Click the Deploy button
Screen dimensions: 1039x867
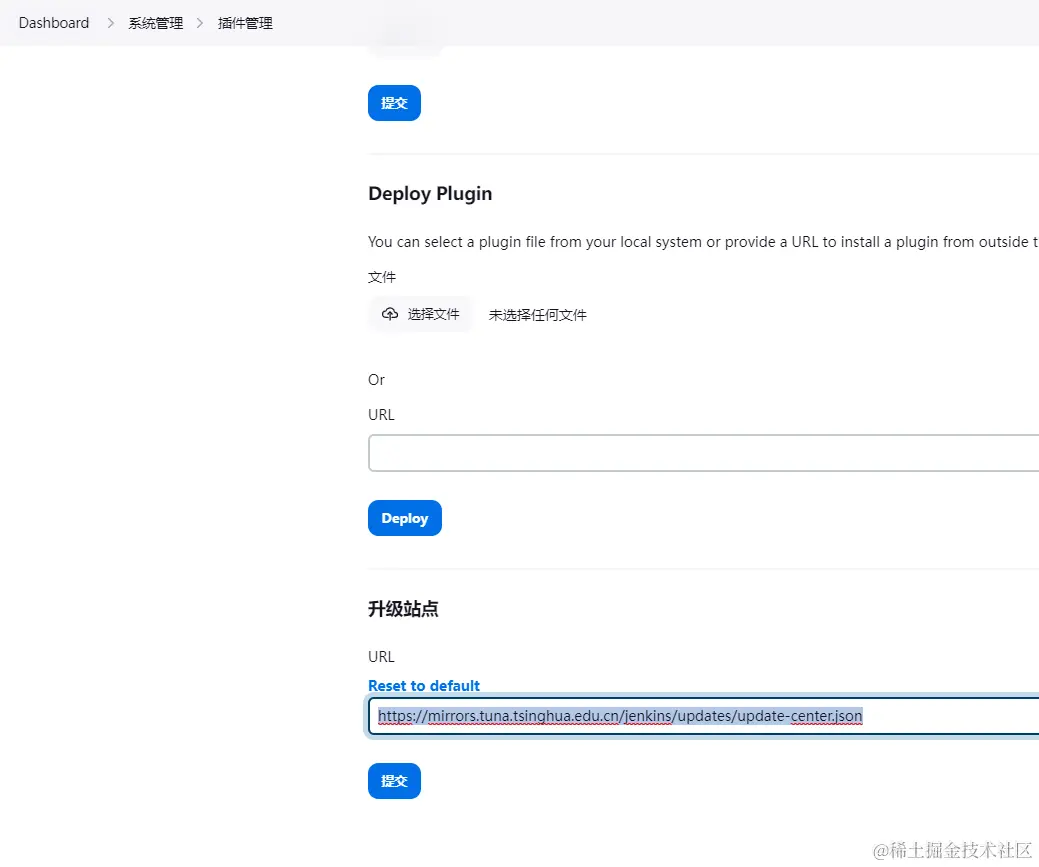click(405, 518)
